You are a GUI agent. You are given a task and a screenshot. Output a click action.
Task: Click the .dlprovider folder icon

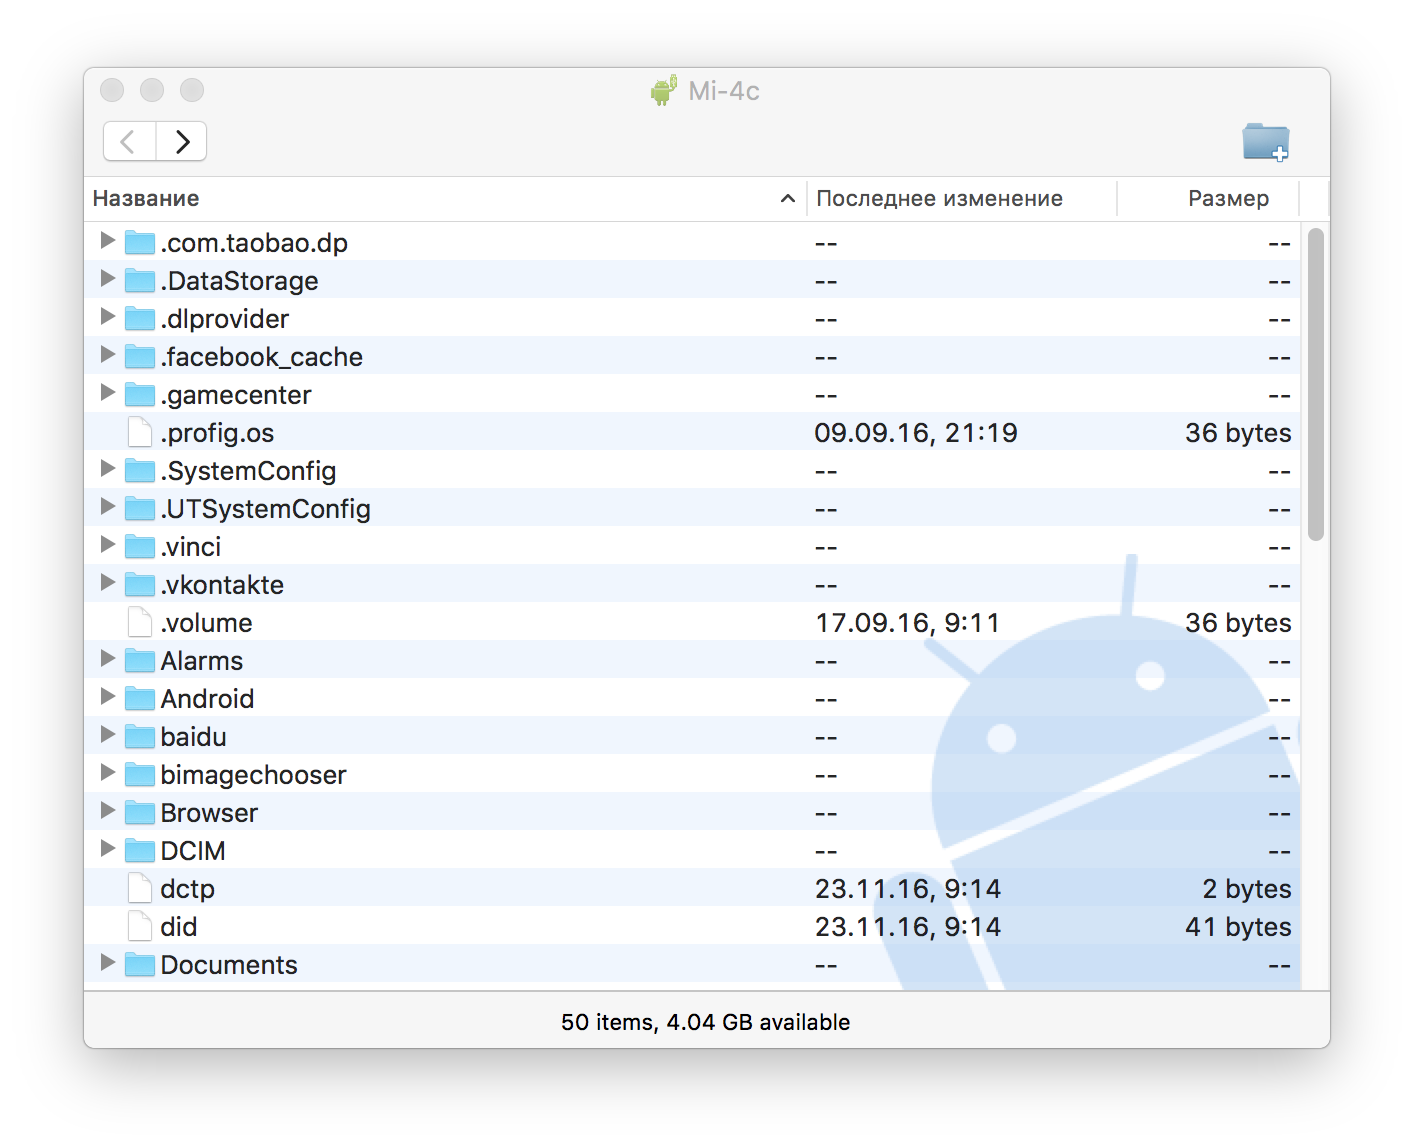pyautogui.click(x=140, y=318)
